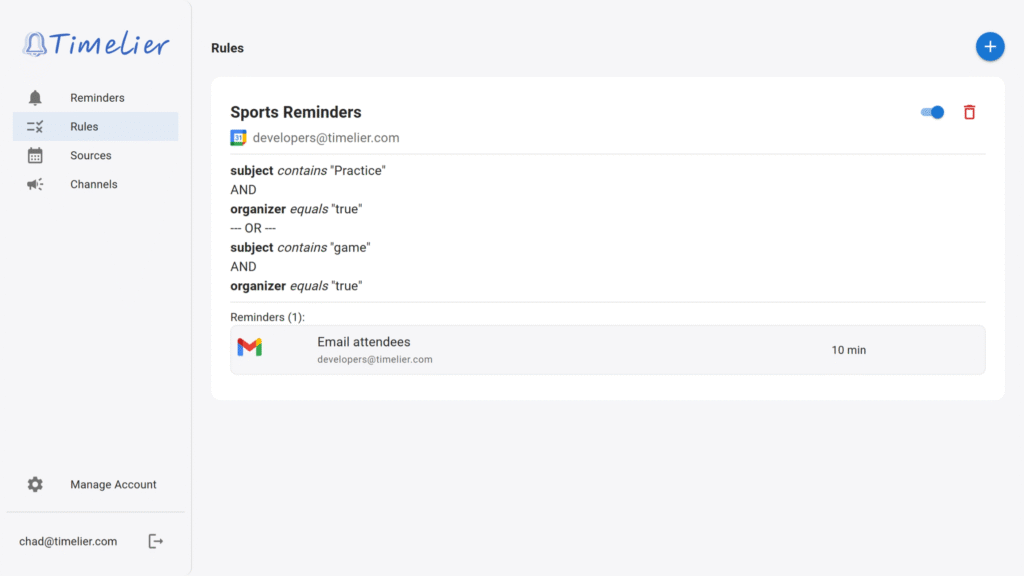Viewport: 1024px width, 576px height.
Task: Click the chad@timelier.com account label
Action: (x=68, y=541)
